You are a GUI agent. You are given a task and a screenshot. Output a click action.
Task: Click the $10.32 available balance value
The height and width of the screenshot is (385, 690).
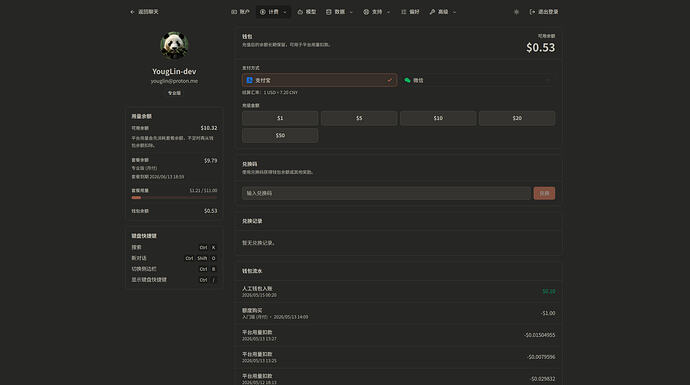[x=209, y=128]
